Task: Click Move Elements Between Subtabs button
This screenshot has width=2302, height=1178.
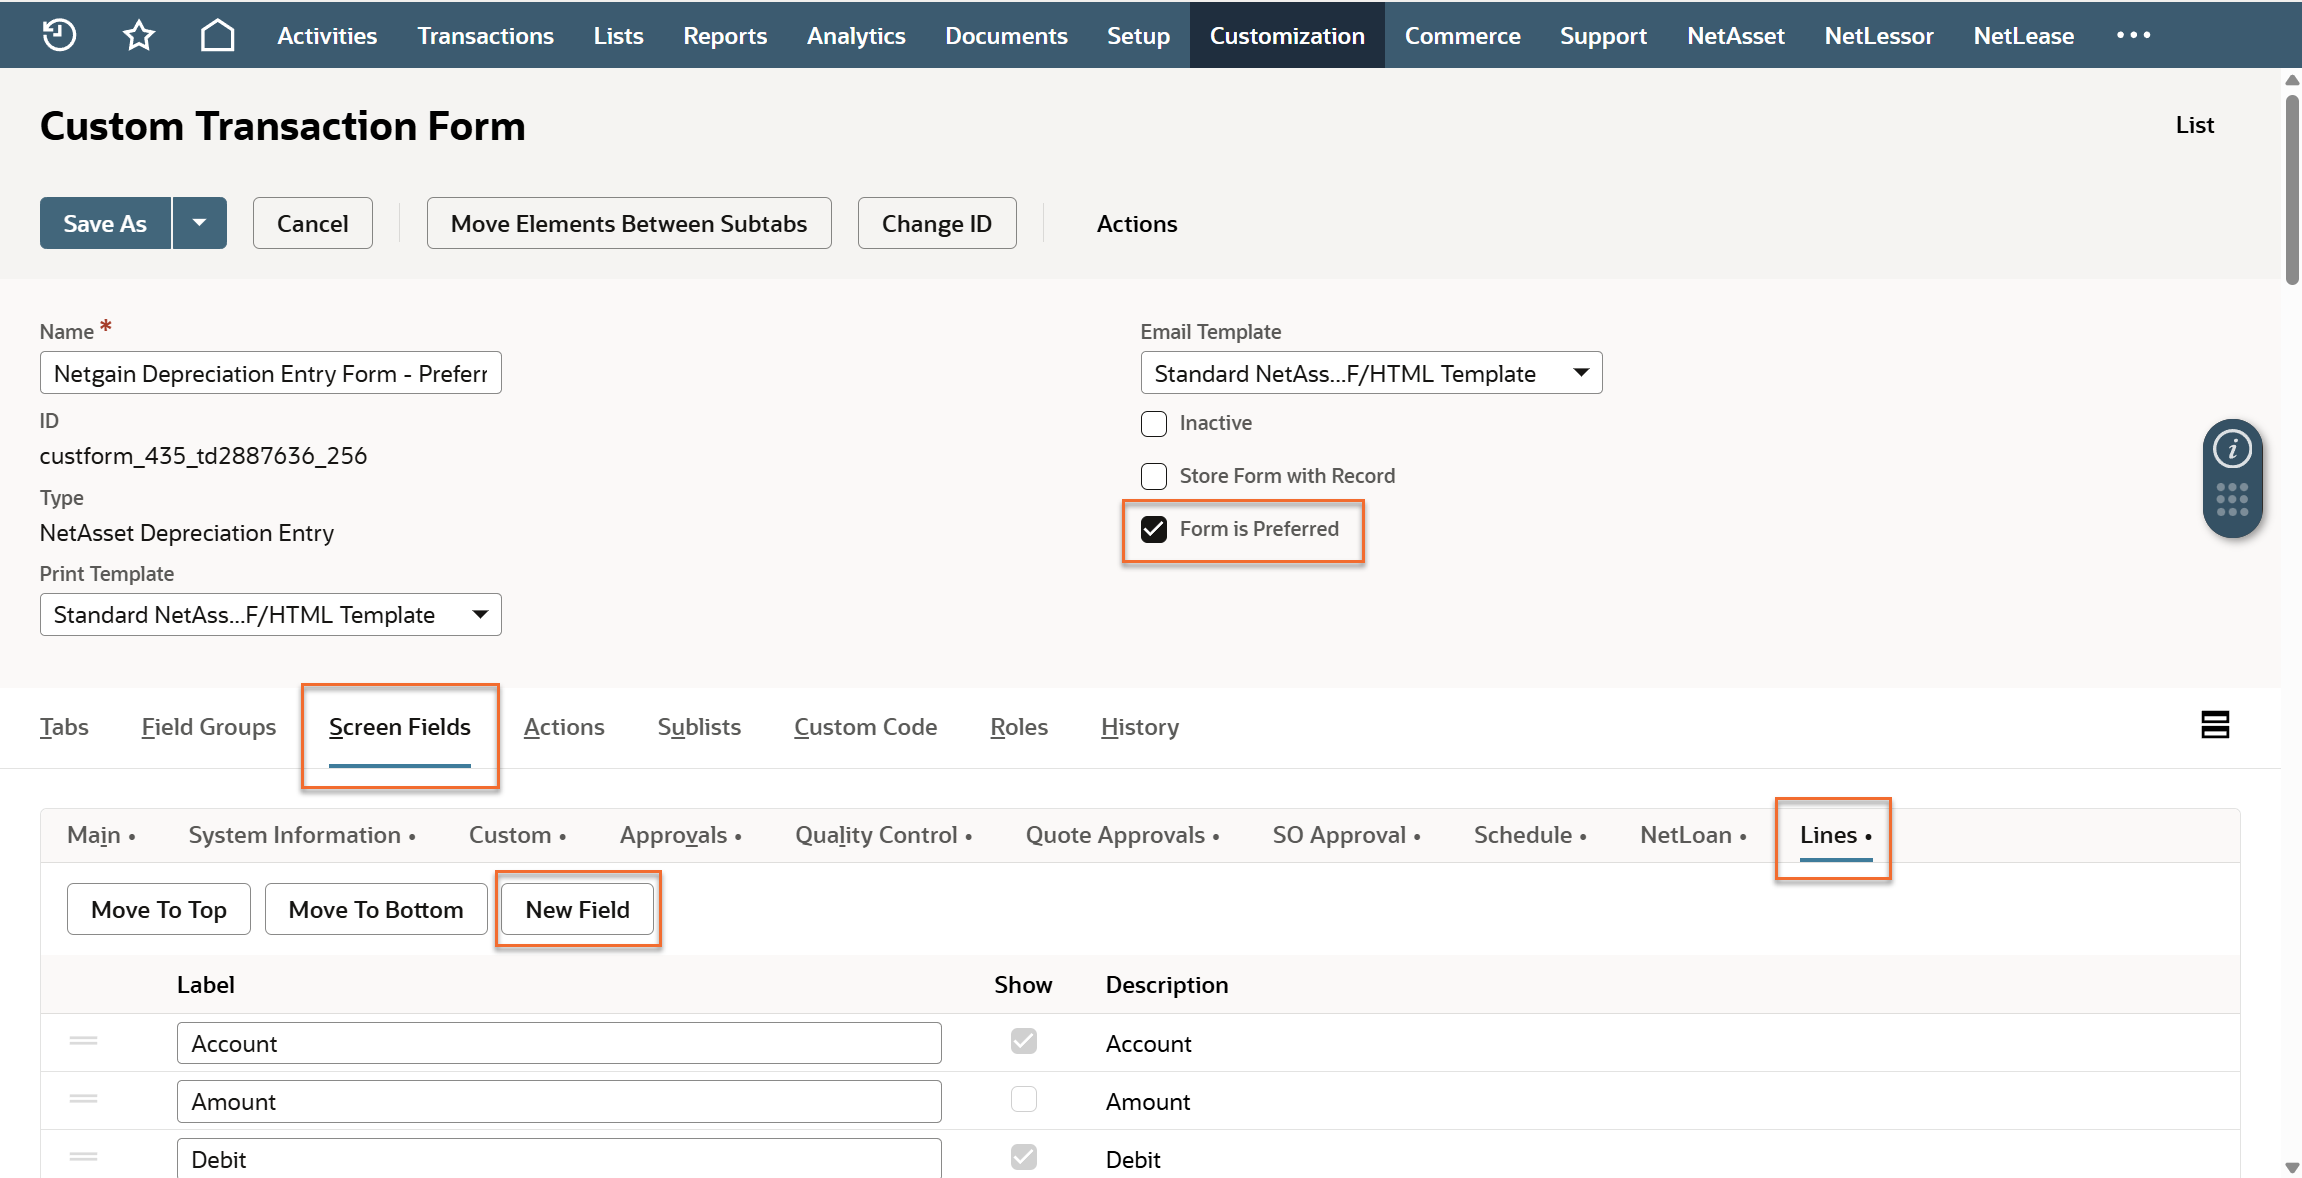Action: coord(628,223)
